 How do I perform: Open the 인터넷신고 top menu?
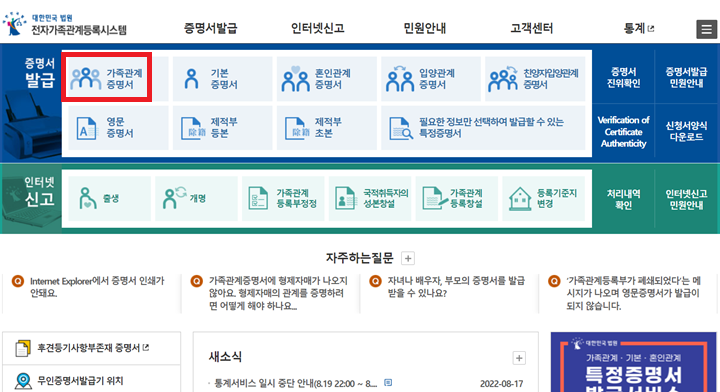318,28
